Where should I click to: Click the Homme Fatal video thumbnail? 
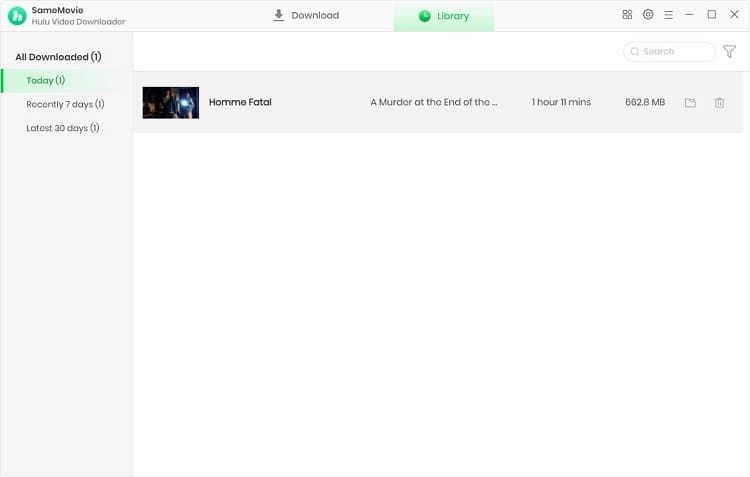click(171, 102)
